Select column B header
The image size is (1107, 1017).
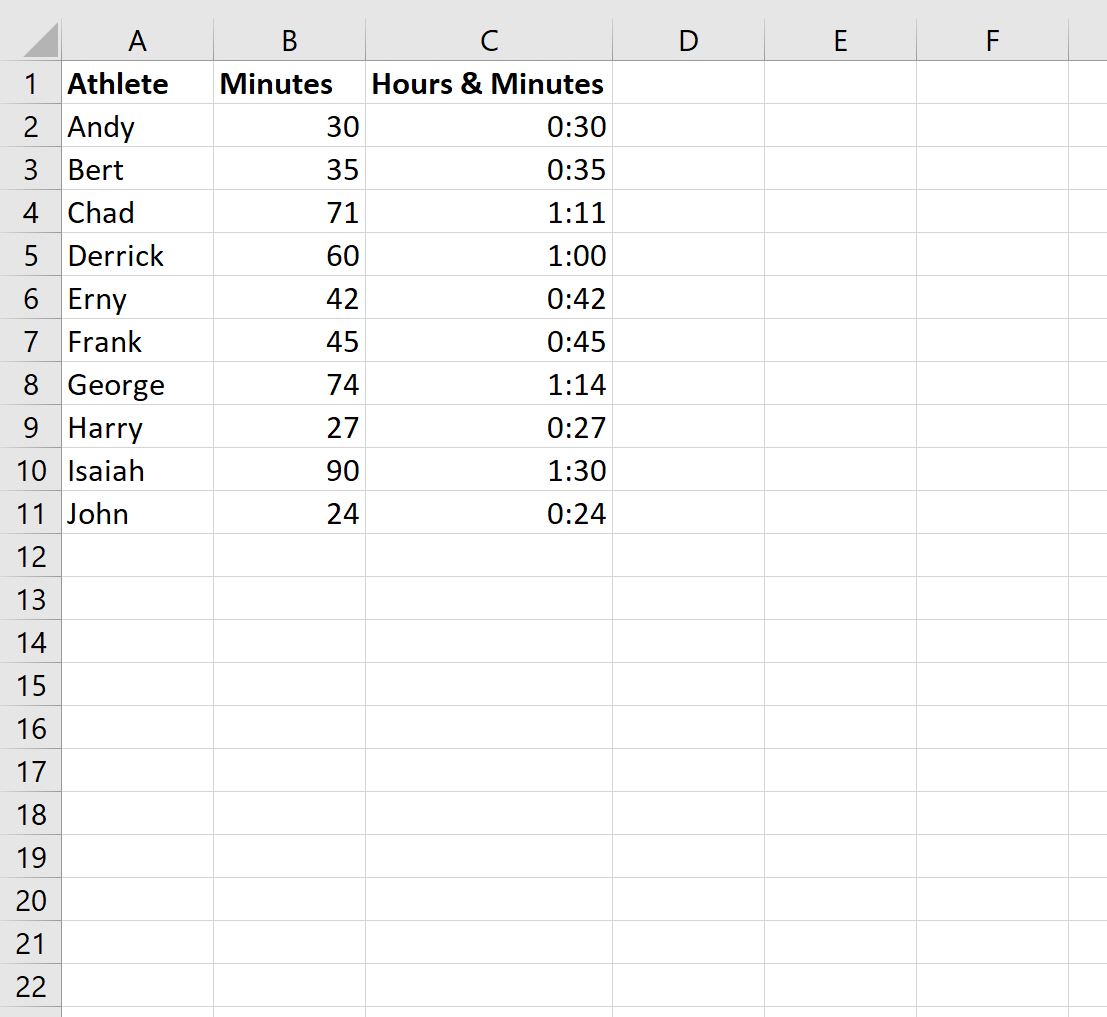point(288,40)
